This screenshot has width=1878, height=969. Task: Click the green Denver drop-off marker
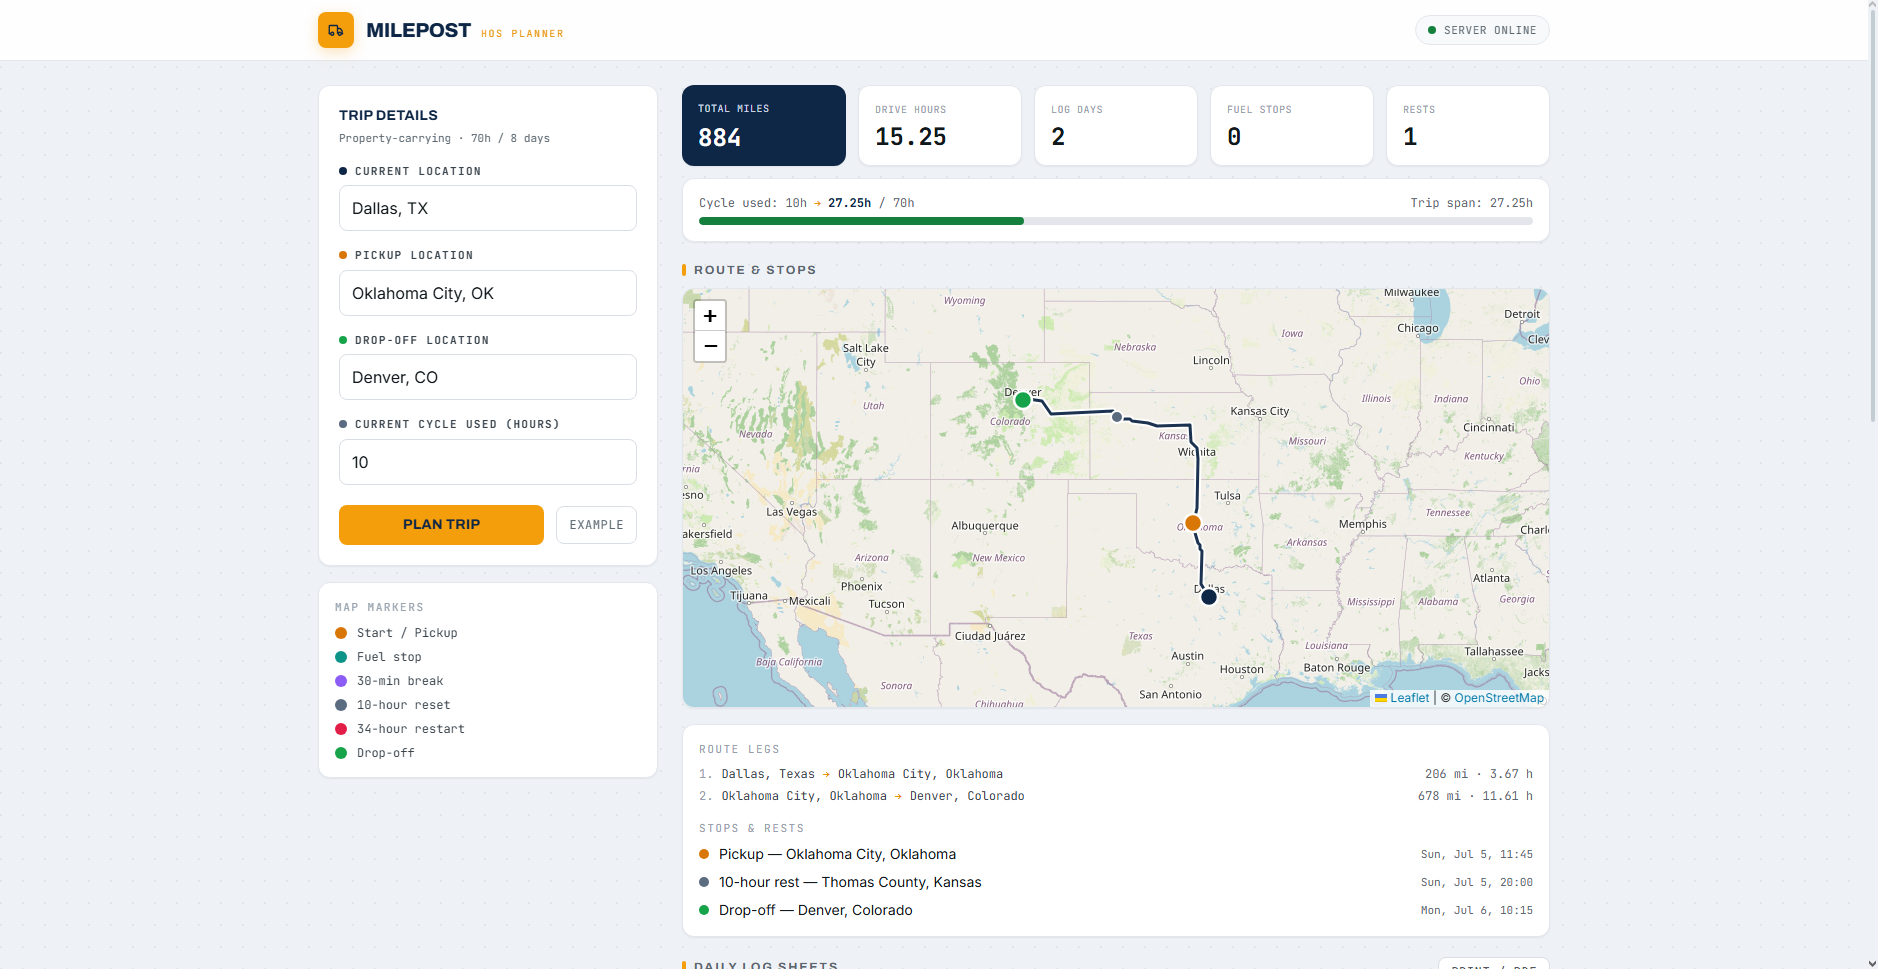[x=1022, y=400]
